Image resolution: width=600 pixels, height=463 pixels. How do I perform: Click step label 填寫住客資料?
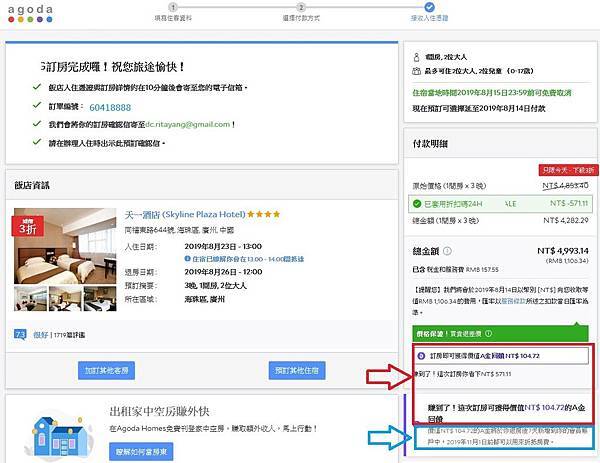[x=173, y=18]
